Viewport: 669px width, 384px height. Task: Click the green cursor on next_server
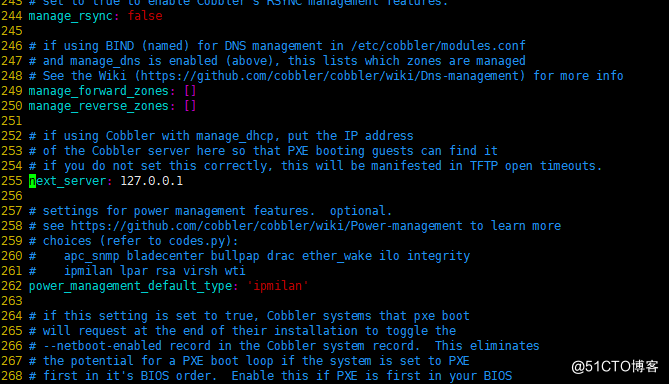click(x=32, y=181)
